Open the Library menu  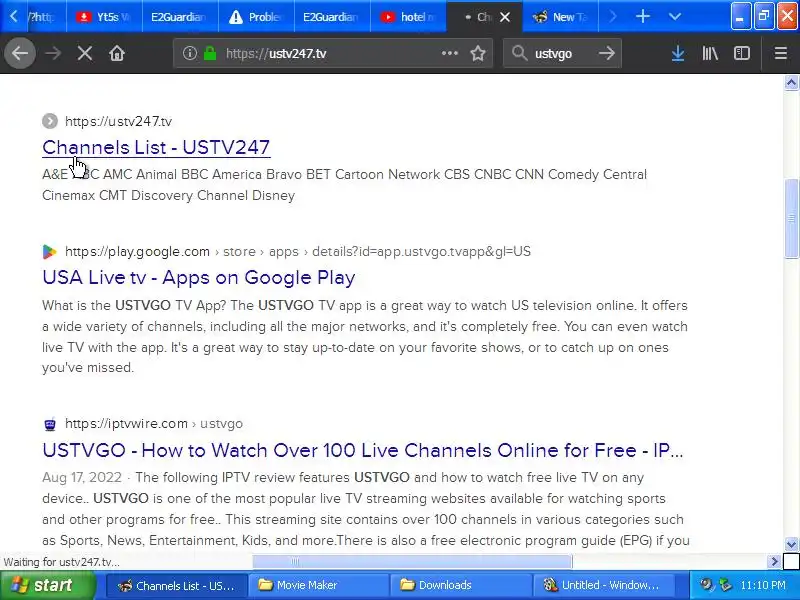coord(710,53)
